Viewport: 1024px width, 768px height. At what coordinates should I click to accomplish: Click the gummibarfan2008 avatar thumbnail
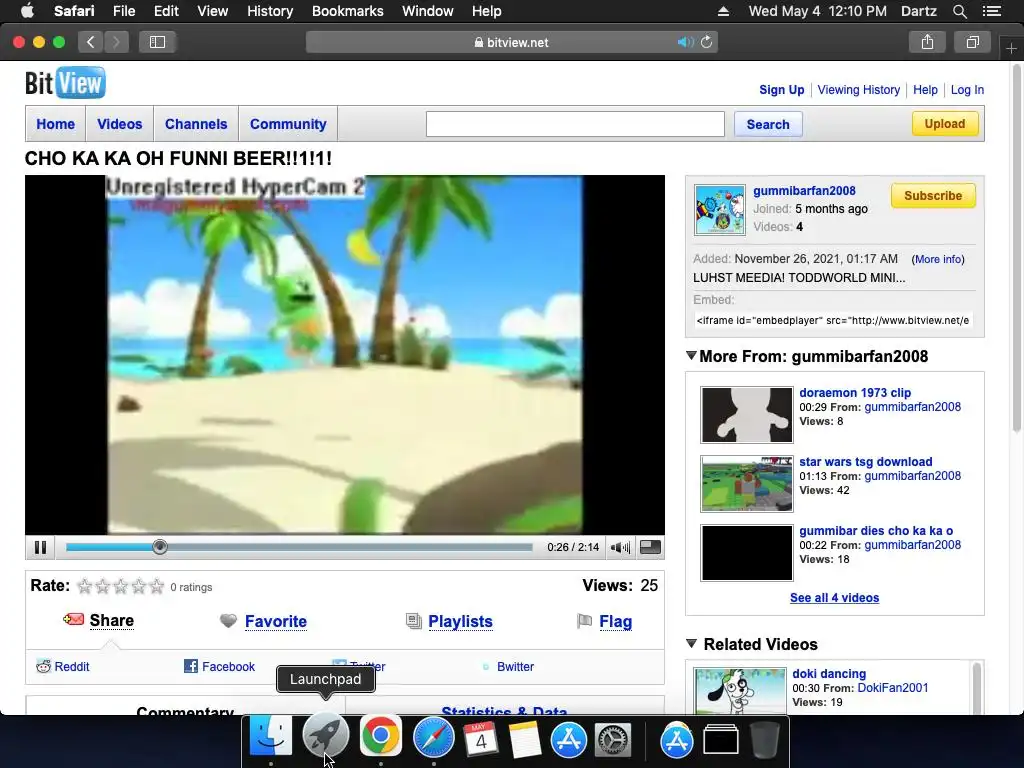720,210
